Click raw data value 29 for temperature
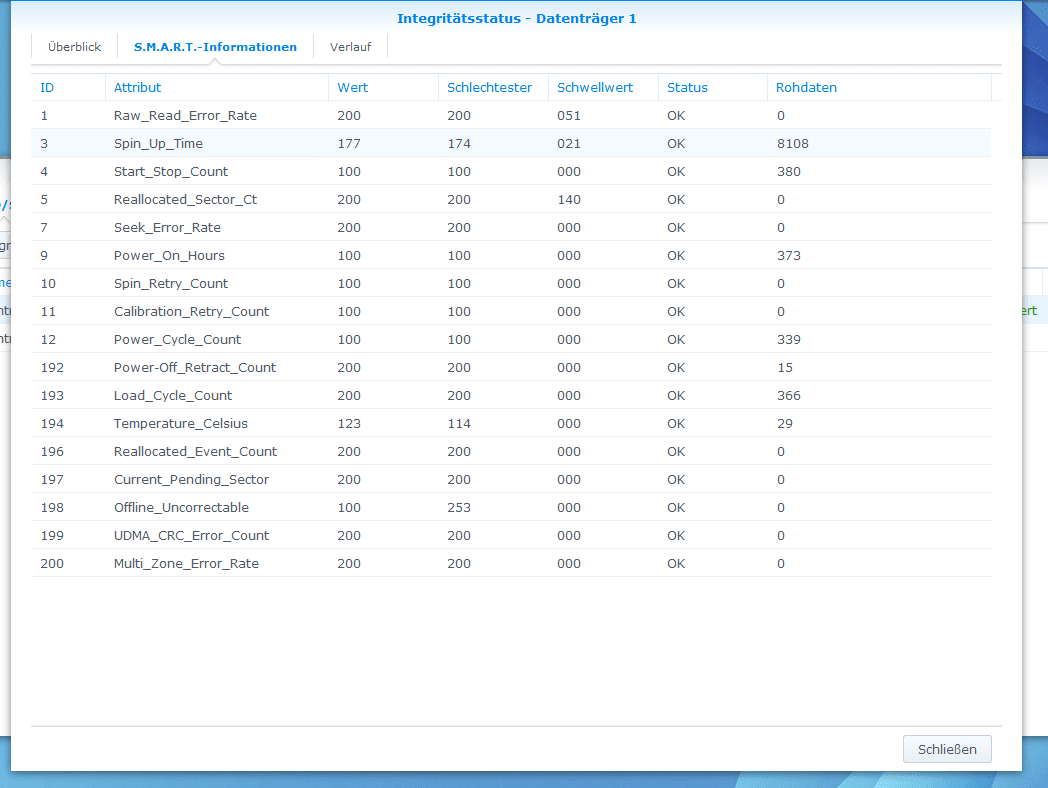Screen dimensions: 1048x788 pos(785,424)
